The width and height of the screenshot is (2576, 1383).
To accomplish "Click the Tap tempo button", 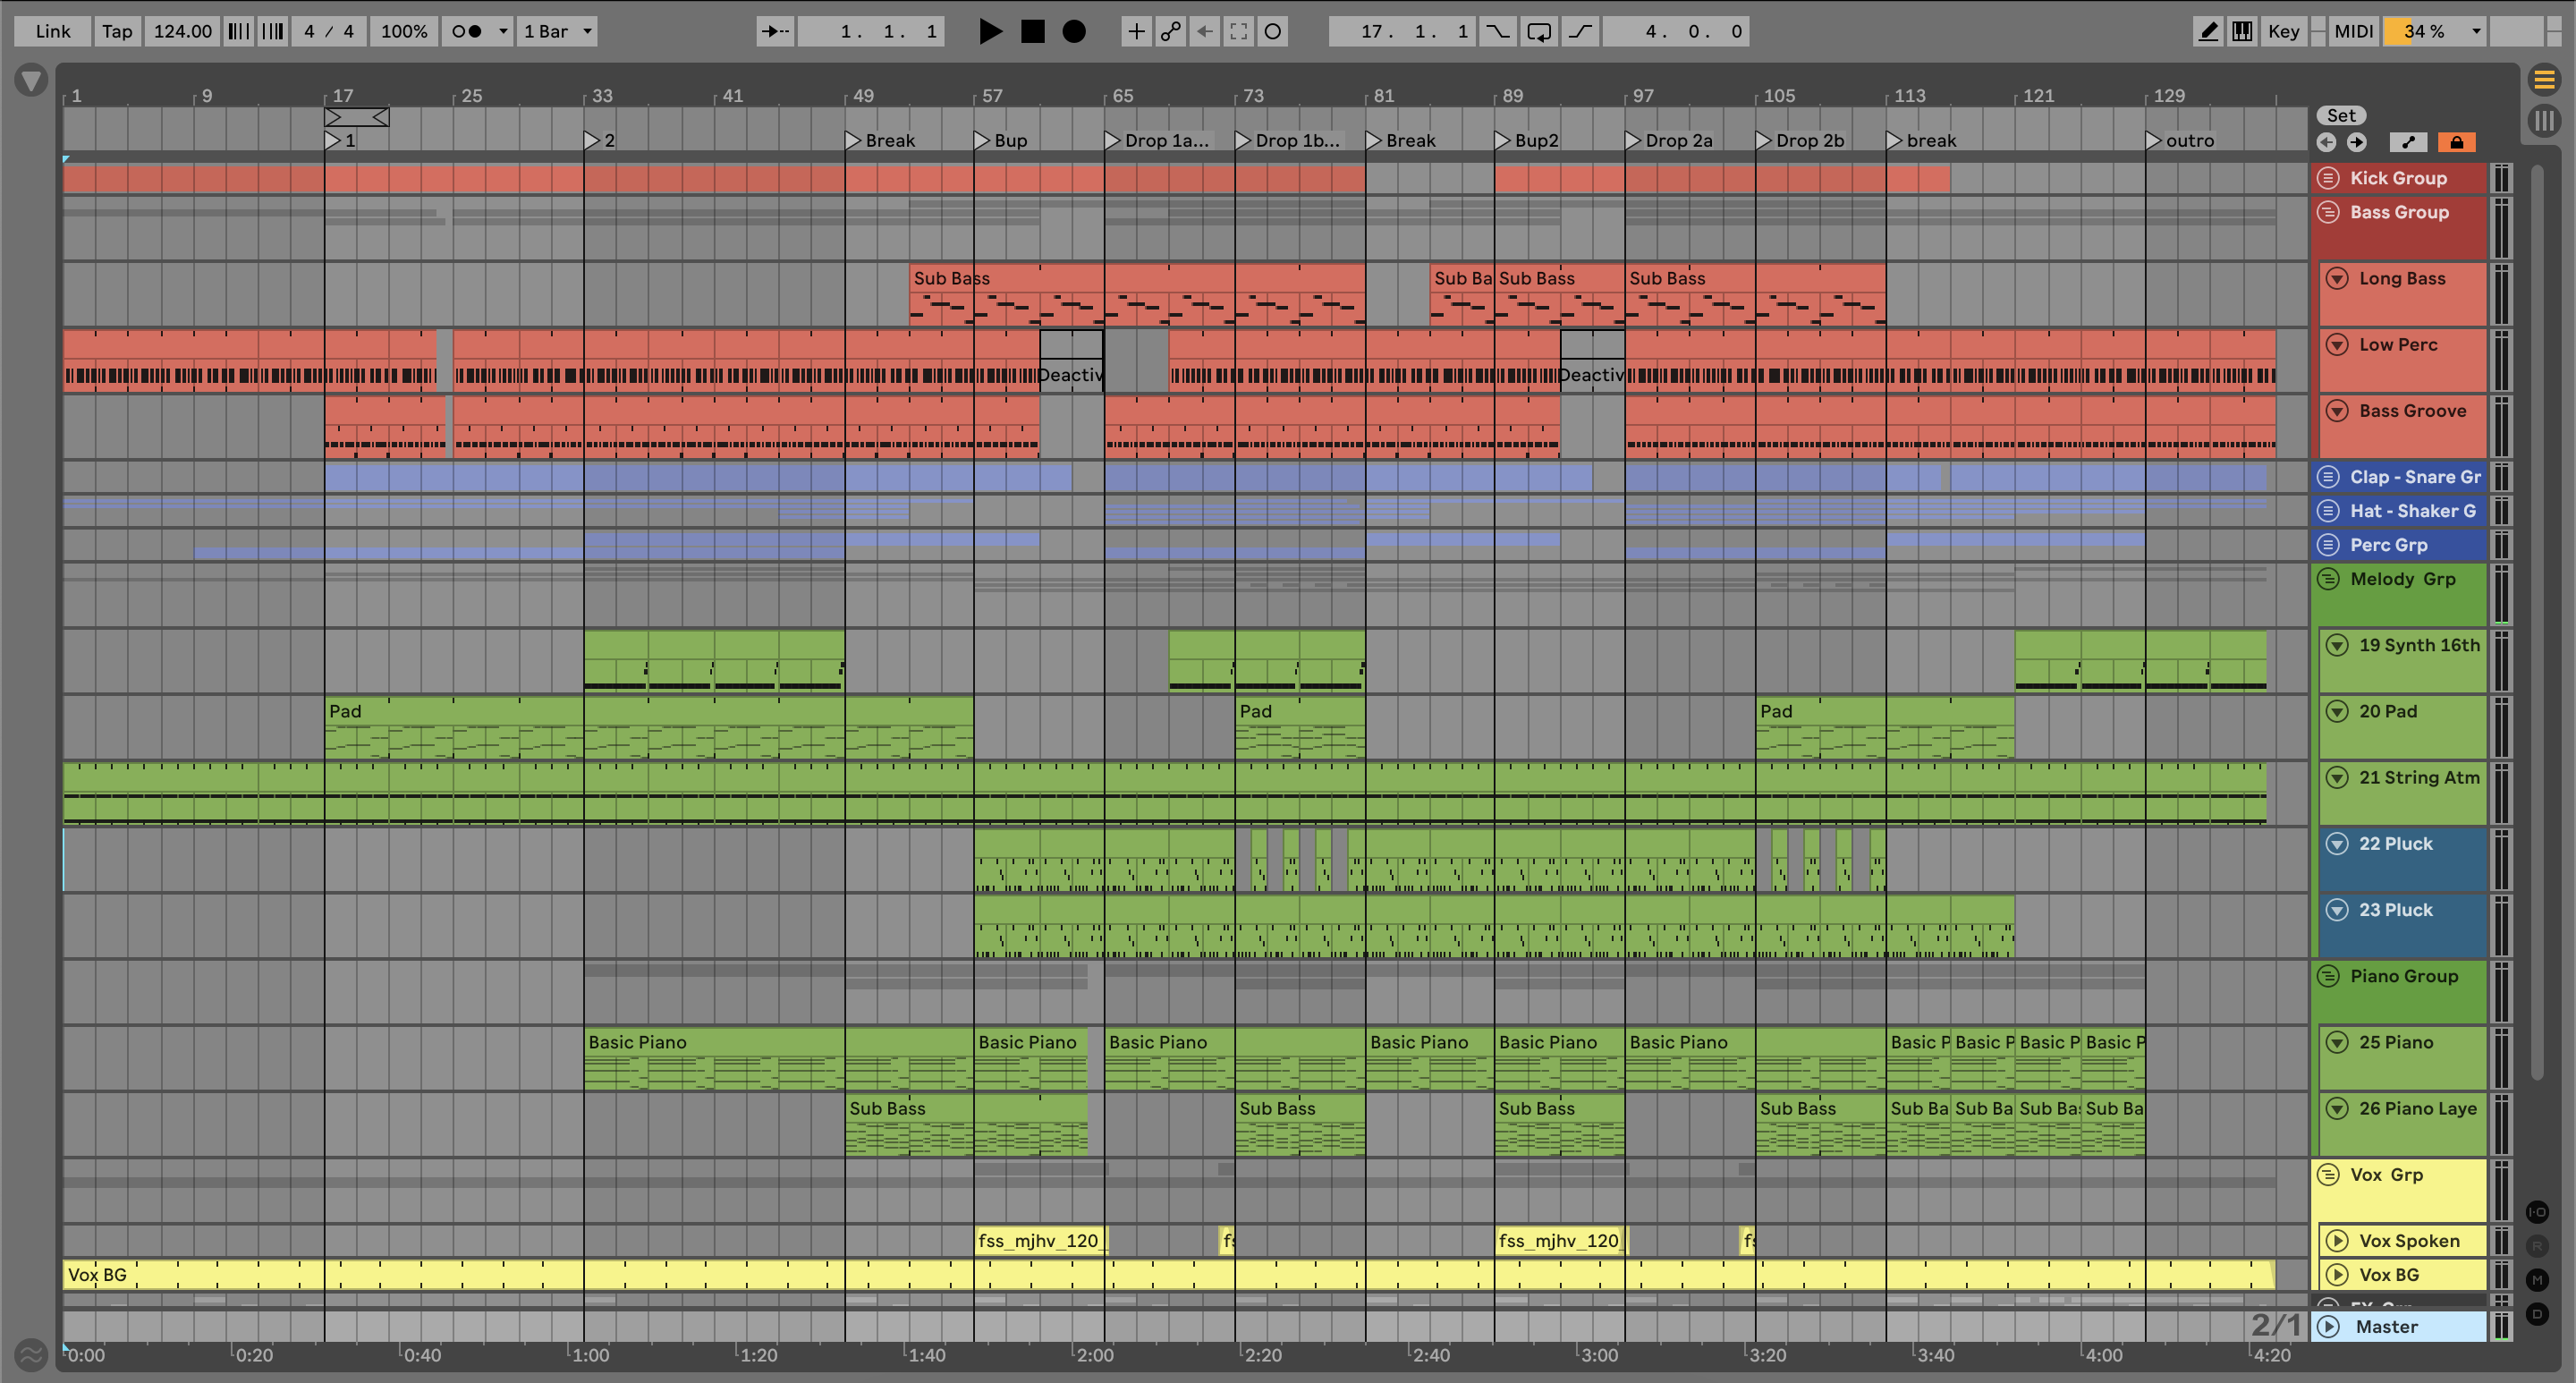I will coord(116,31).
